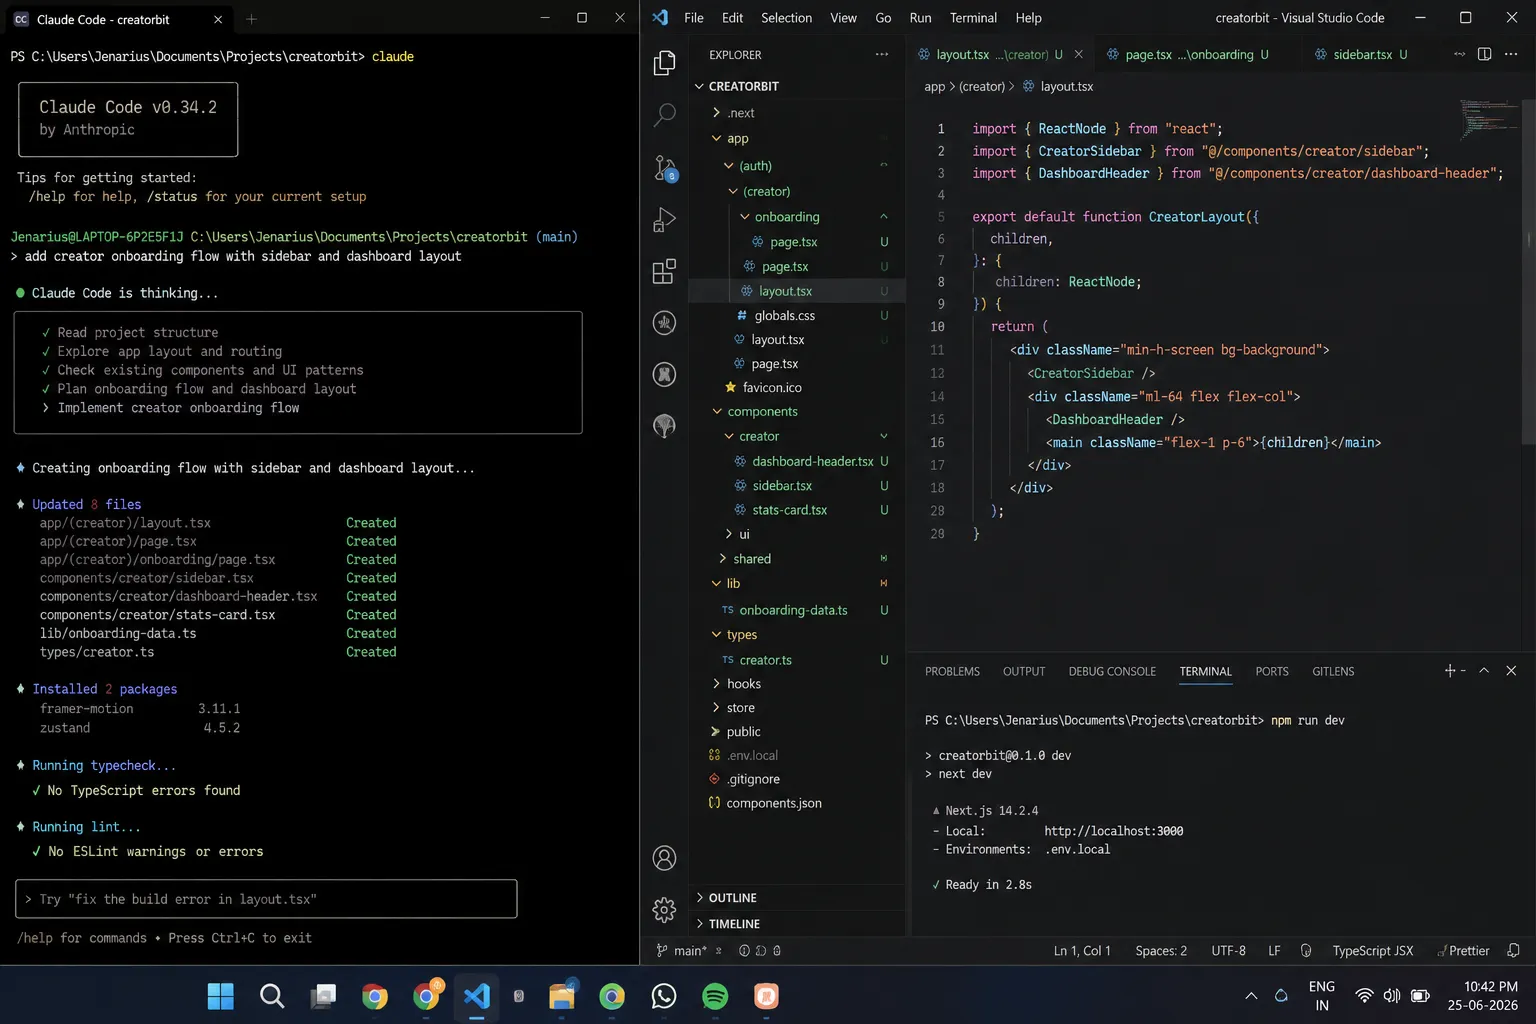Close the layout.tsx editor tab
The width and height of the screenshot is (1536, 1024).
point(1078,54)
